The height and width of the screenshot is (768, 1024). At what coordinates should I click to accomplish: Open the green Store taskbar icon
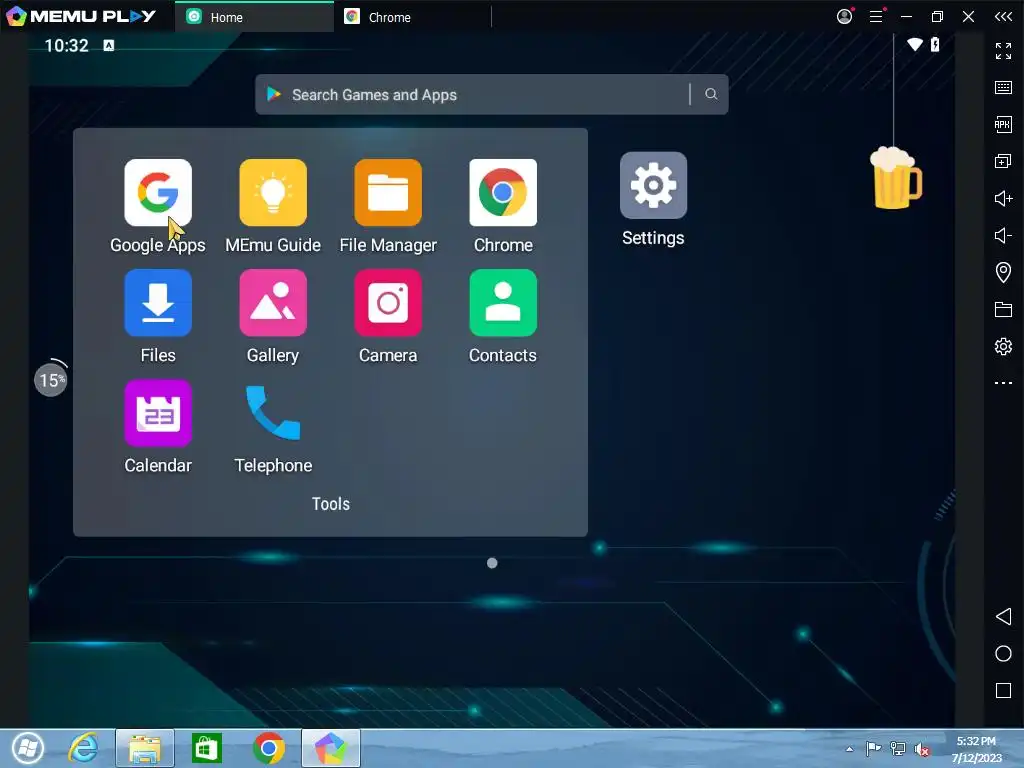(206, 748)
